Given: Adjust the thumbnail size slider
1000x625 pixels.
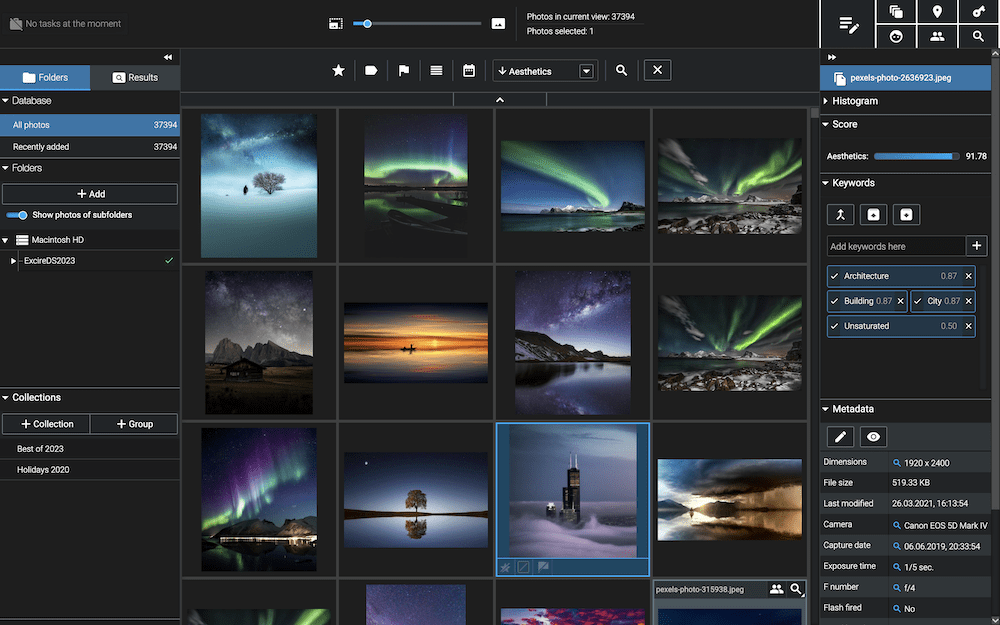Looking at the screenshot, I should [x=368, y=23].
